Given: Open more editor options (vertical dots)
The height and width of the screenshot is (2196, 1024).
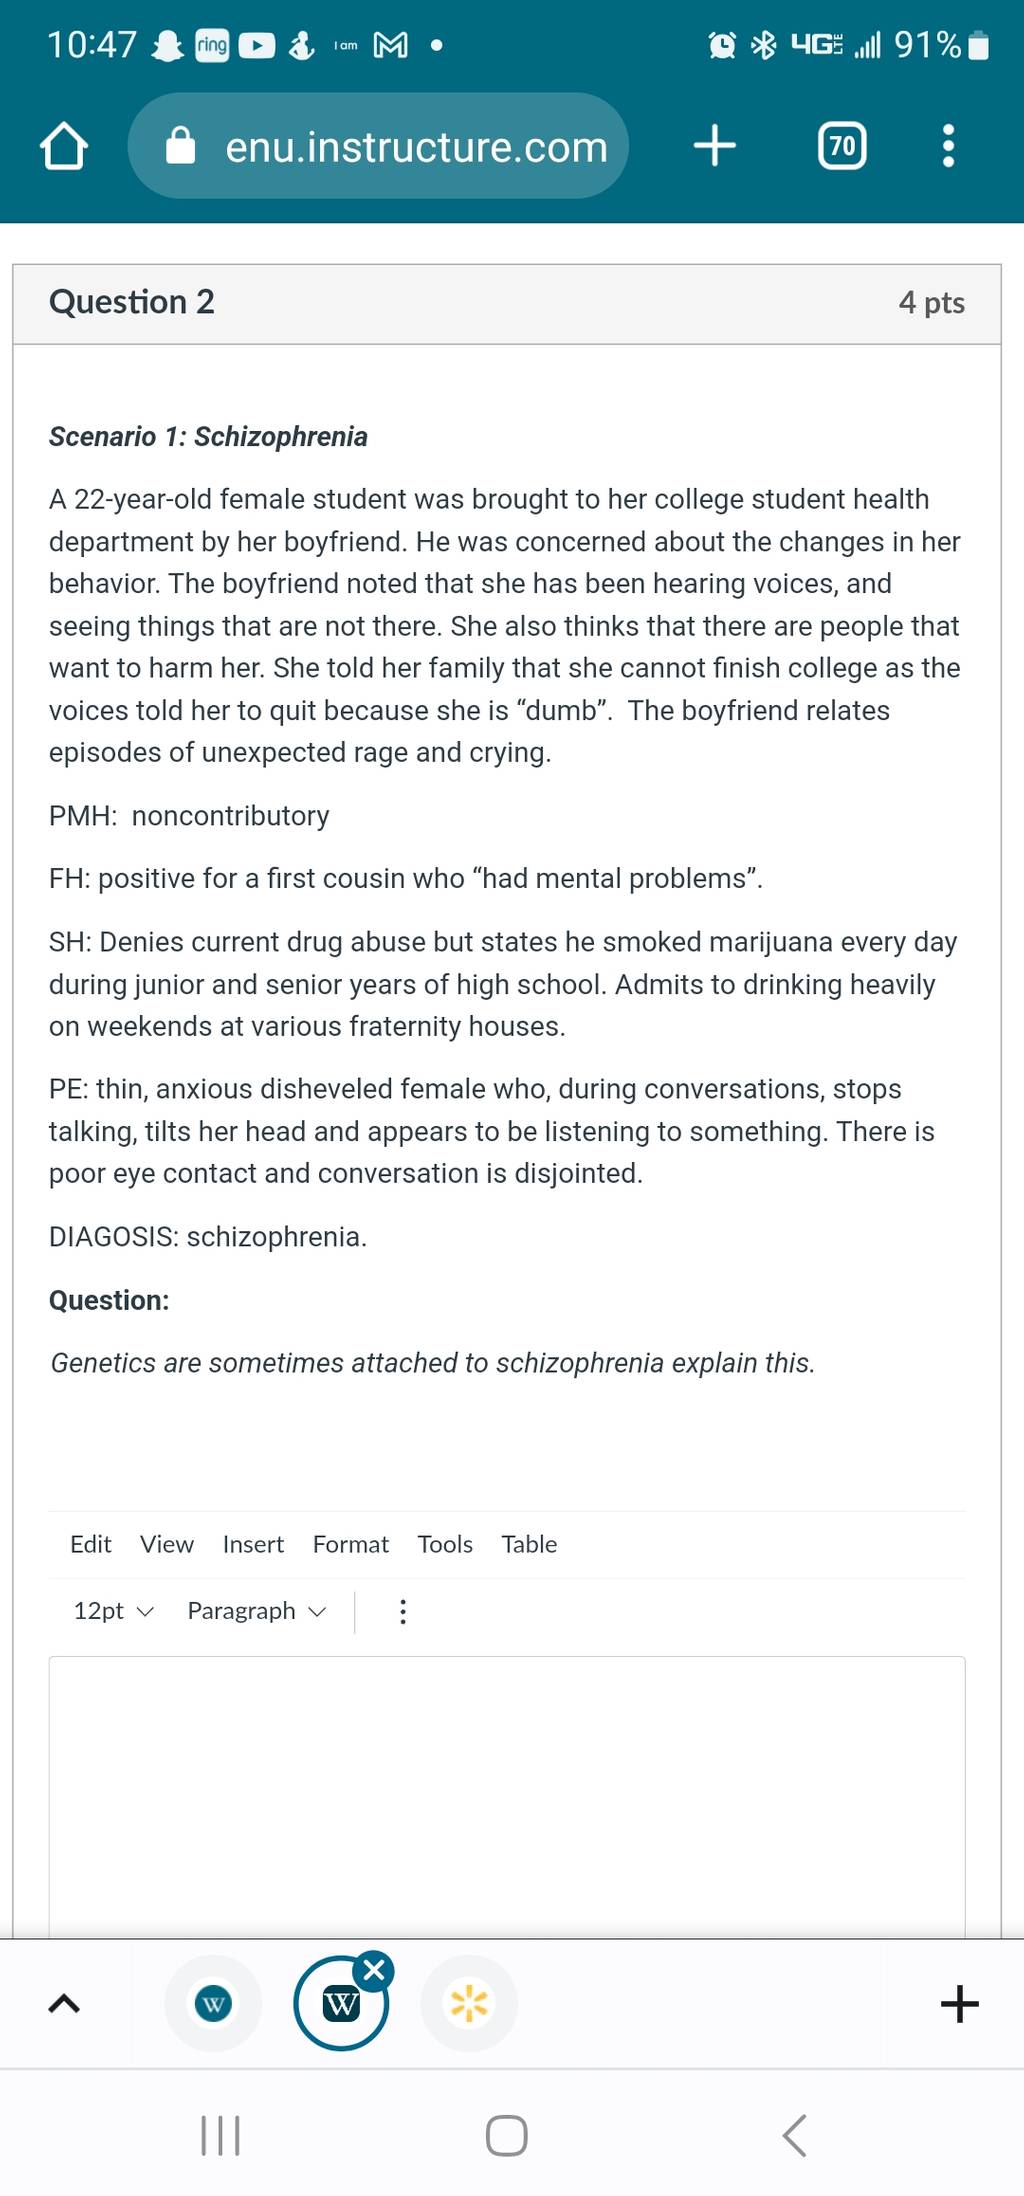Looking at the screenshot, I should pyautogui.click(x=402, y=1611).
